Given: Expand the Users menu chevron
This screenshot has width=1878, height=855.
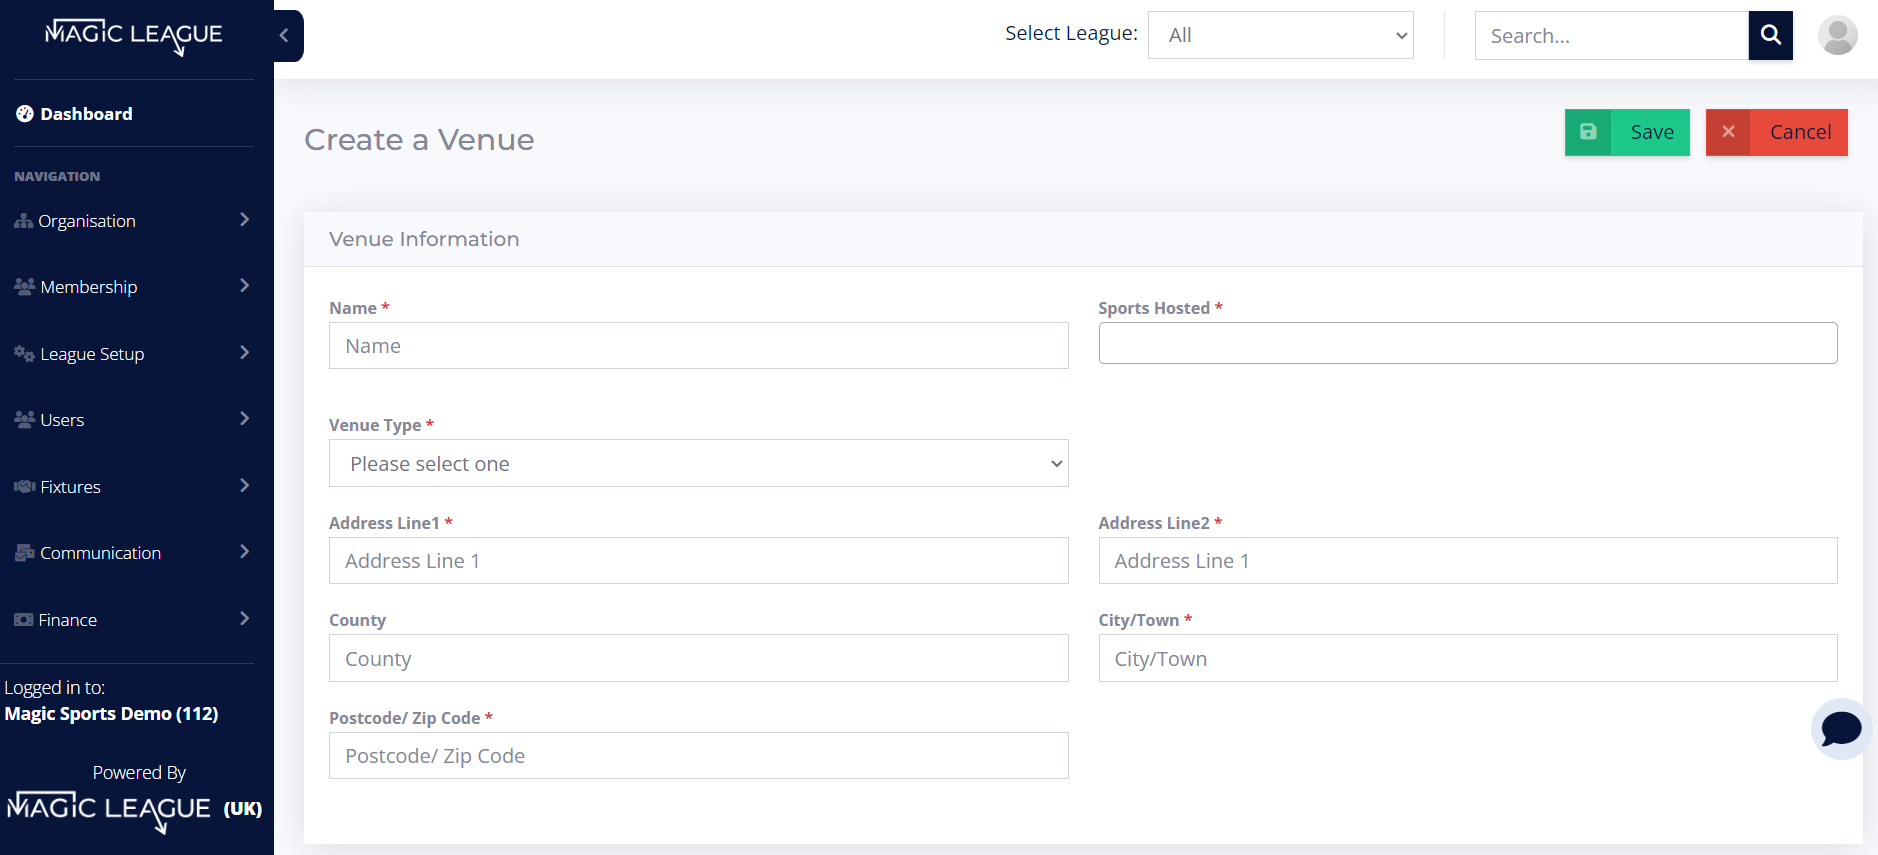Looking at the screenshot, I should tap(244, 419).
